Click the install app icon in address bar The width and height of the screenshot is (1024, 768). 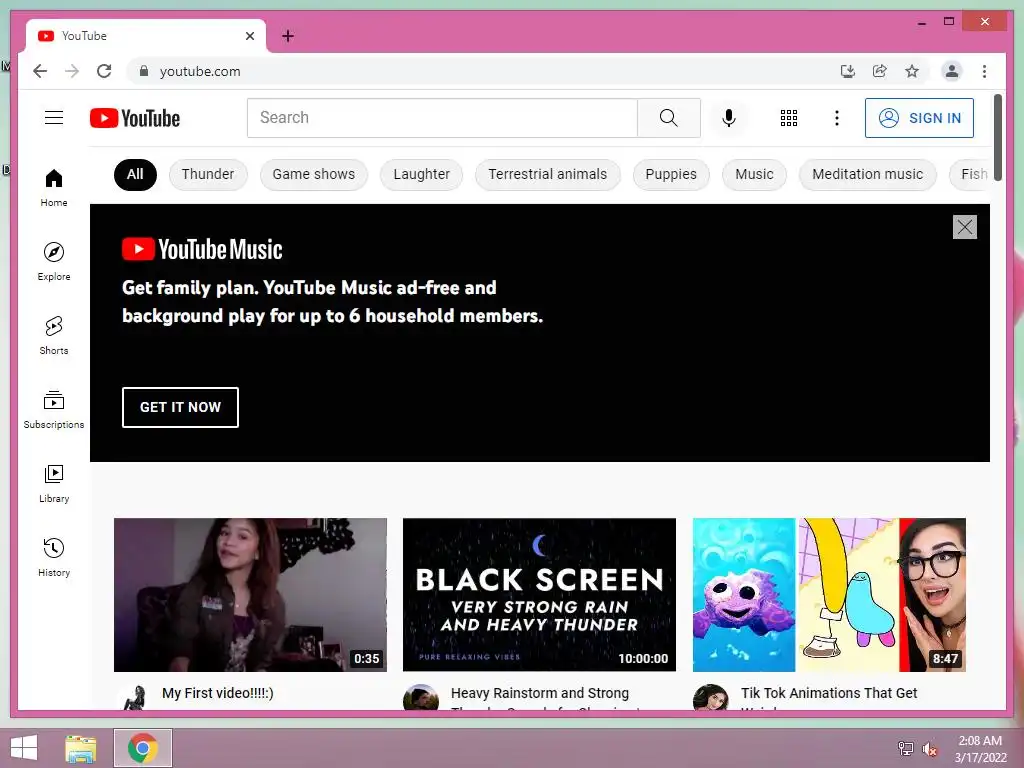point(848,71)
